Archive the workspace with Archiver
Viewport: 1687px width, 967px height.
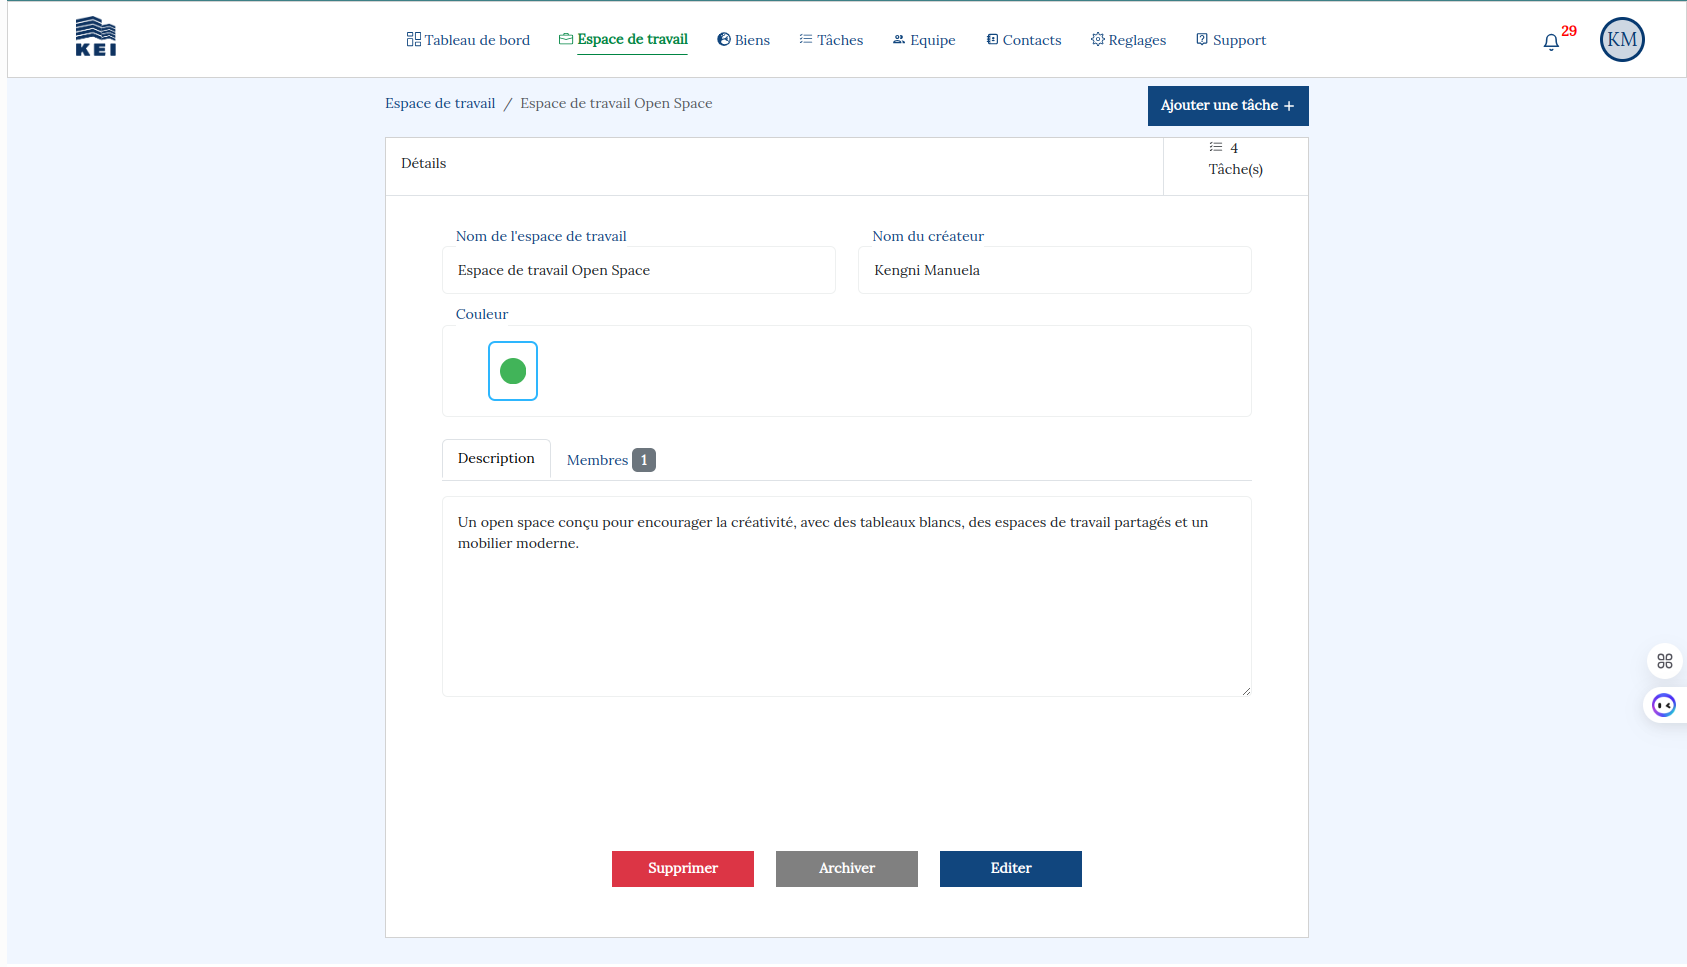point(847,869)
